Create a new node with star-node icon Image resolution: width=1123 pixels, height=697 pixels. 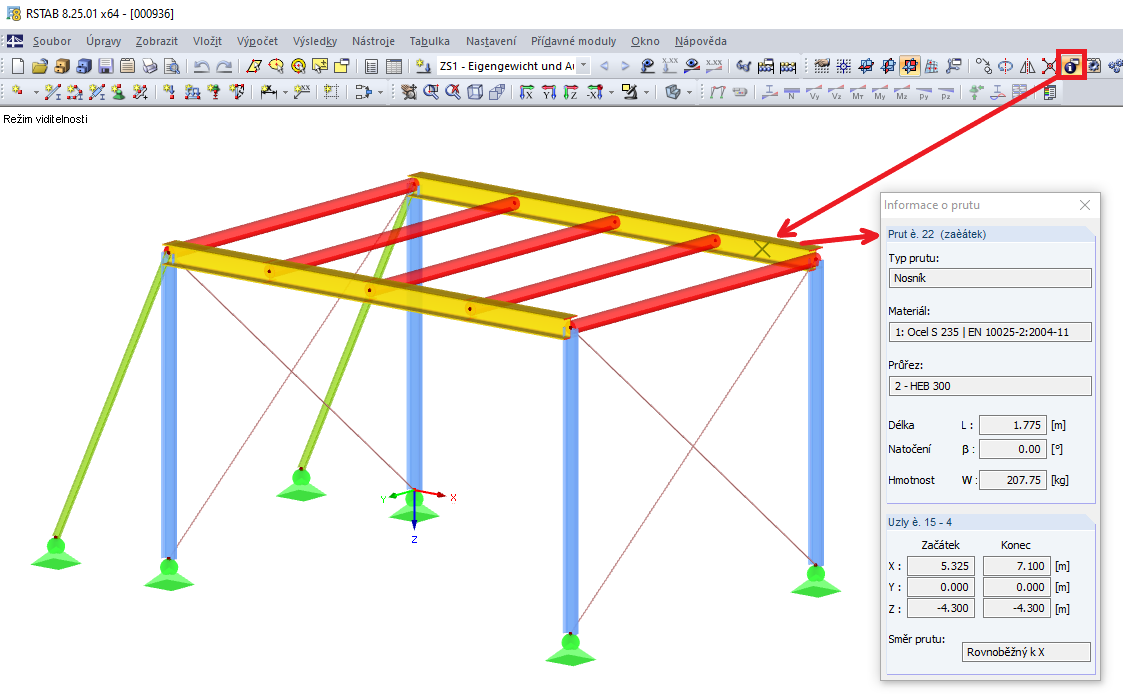tap(16, 92)
